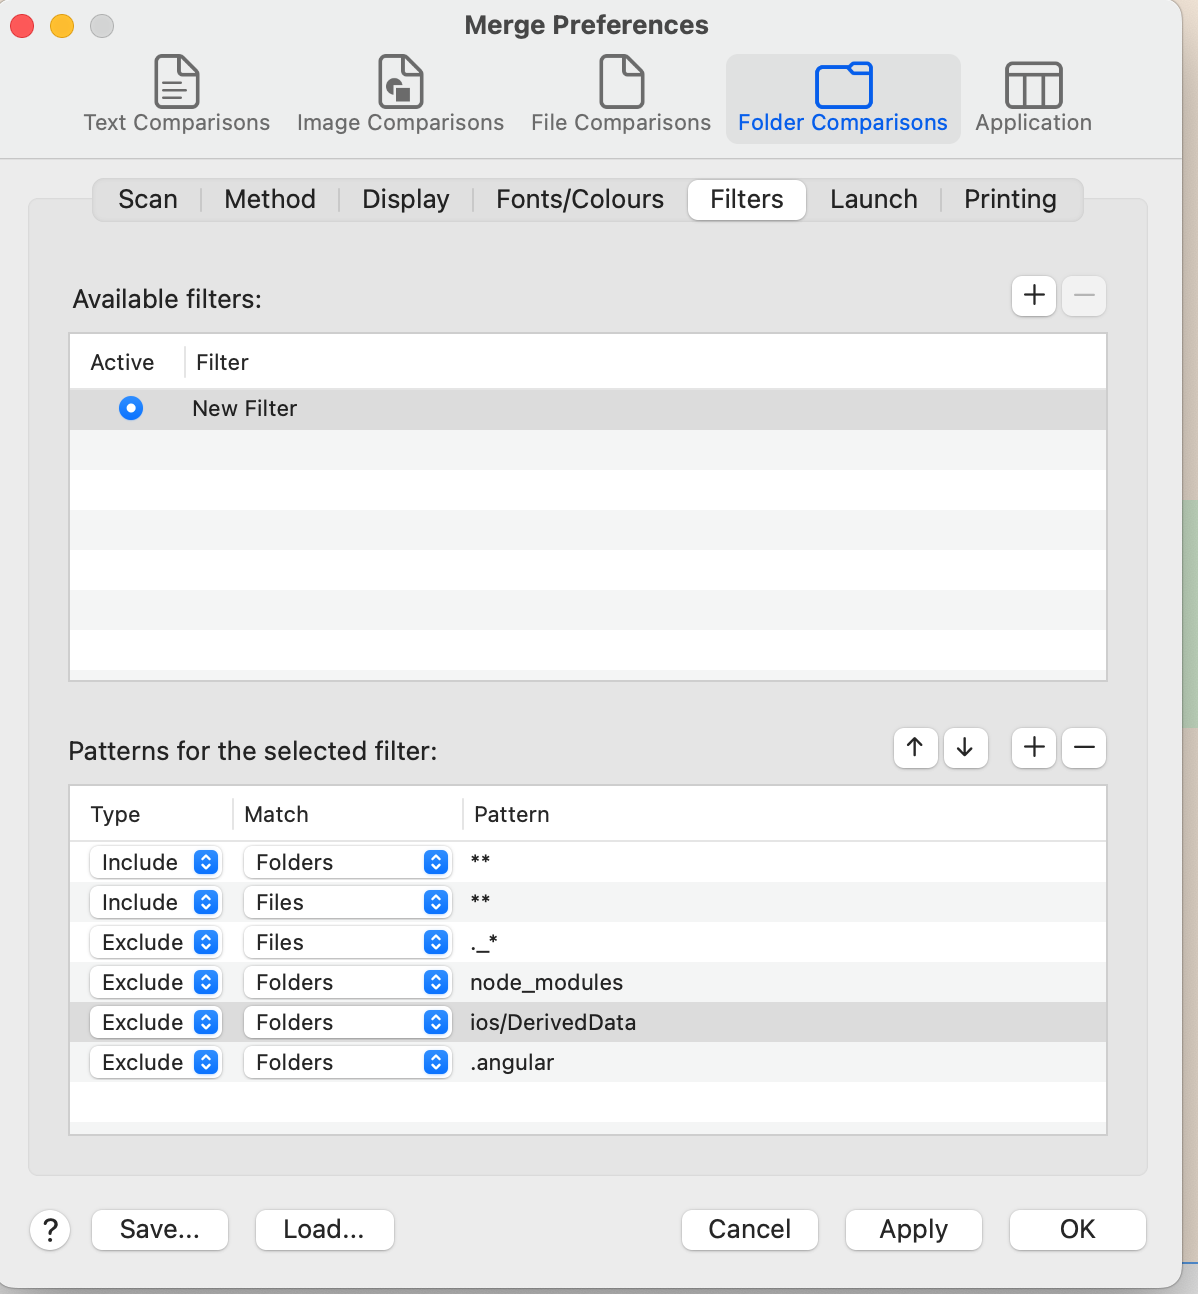Open Application preferences pane
The width and height of the screenshot is (1198, 1294).
click(1033, 95)
